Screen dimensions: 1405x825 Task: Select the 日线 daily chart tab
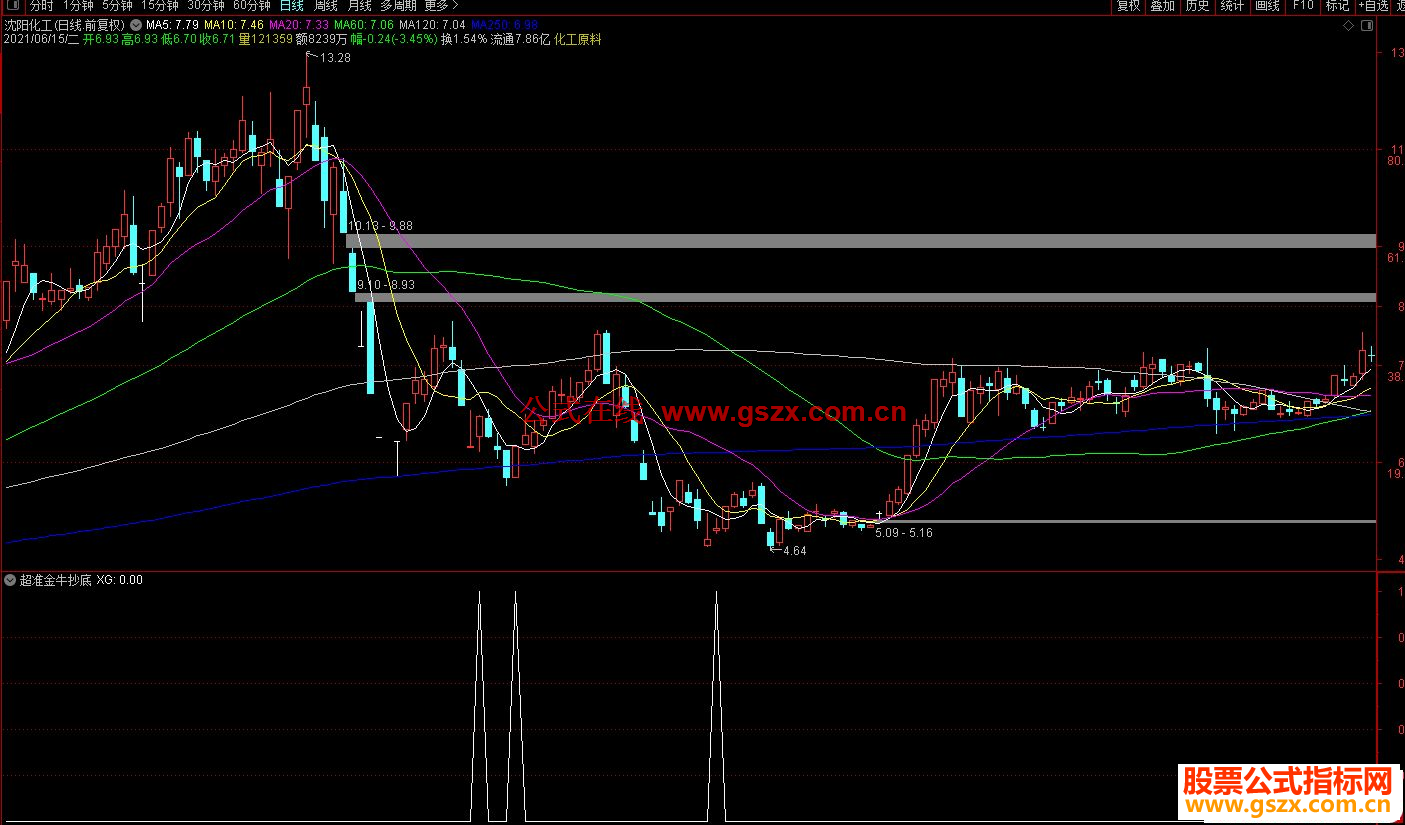(x=291, y=6)
